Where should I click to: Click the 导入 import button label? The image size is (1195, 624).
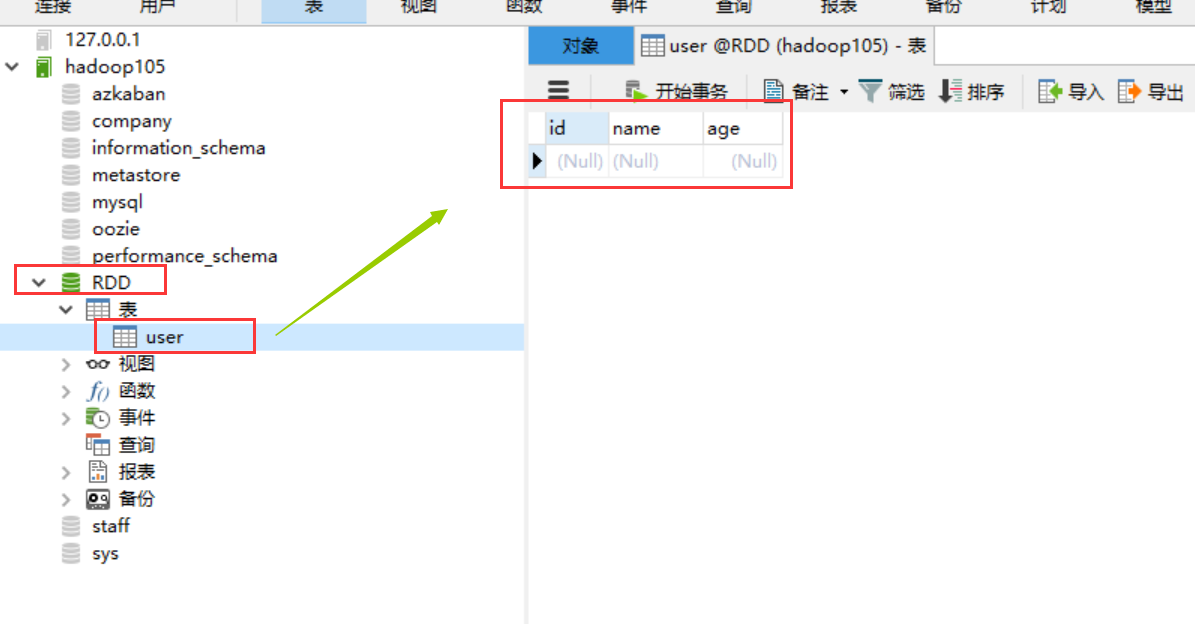coord(1086,92)
